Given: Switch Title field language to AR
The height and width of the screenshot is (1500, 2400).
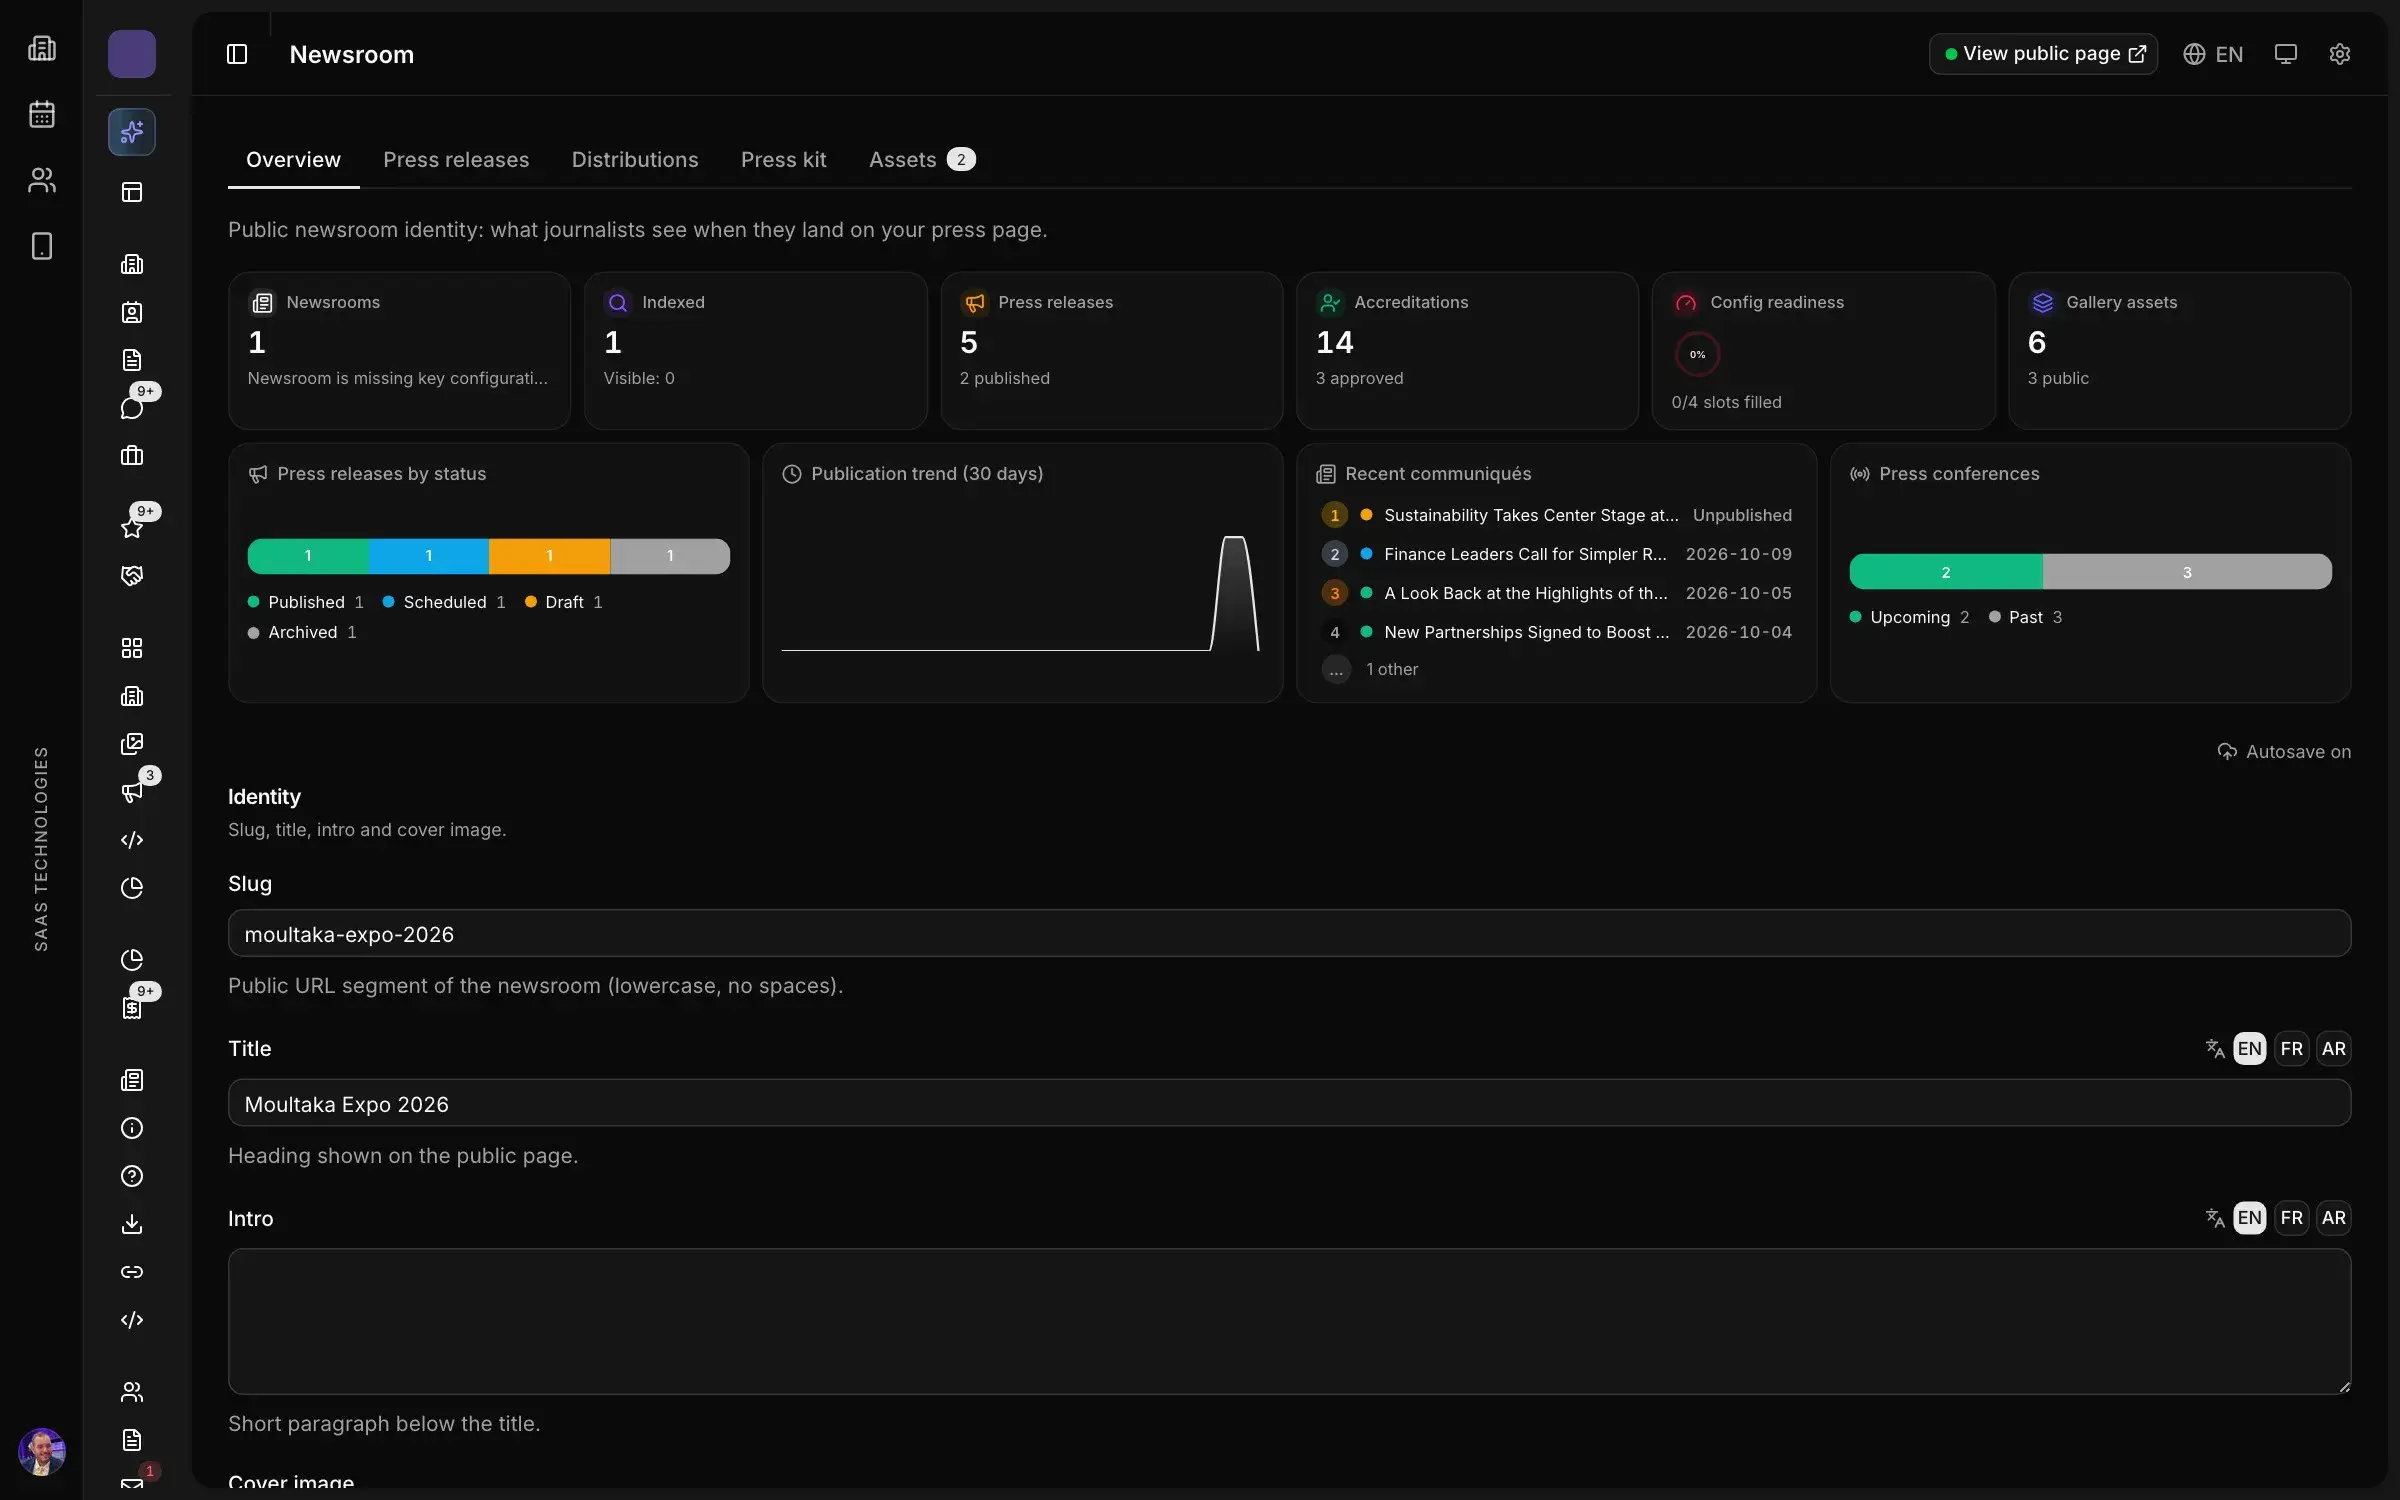Looking at the screenshot, I should [2334, 1048].
